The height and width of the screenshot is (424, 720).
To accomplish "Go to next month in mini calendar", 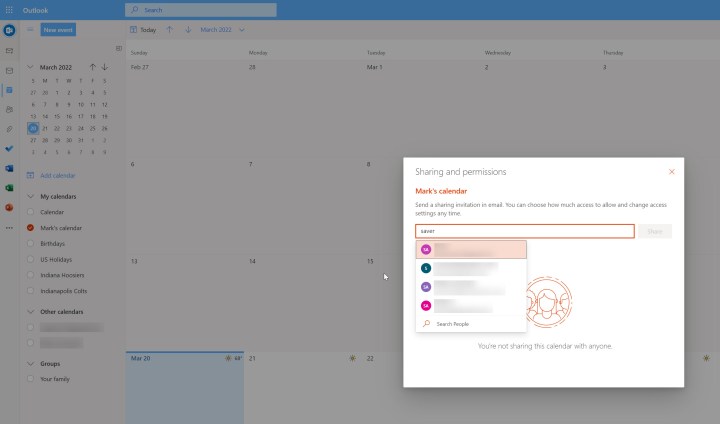I will [x=105, y=67].
